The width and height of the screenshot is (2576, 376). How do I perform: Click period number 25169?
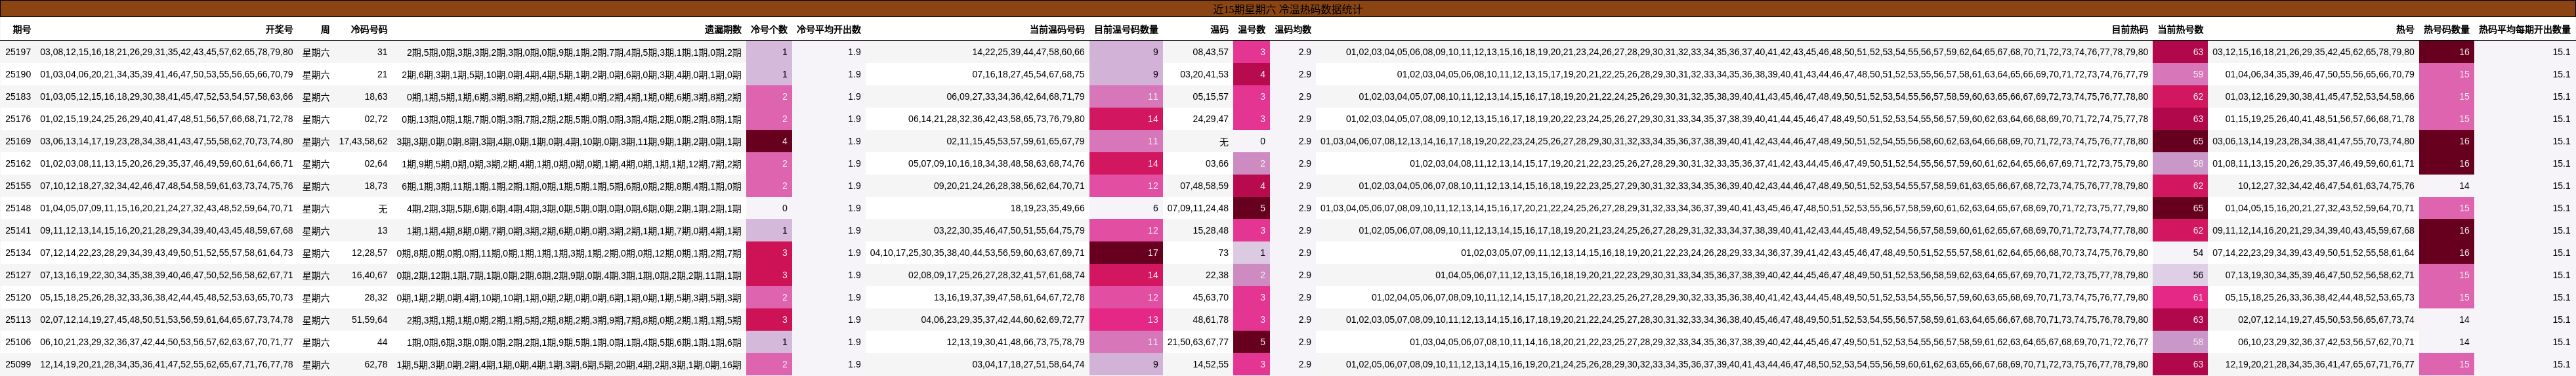coord(18,141)
